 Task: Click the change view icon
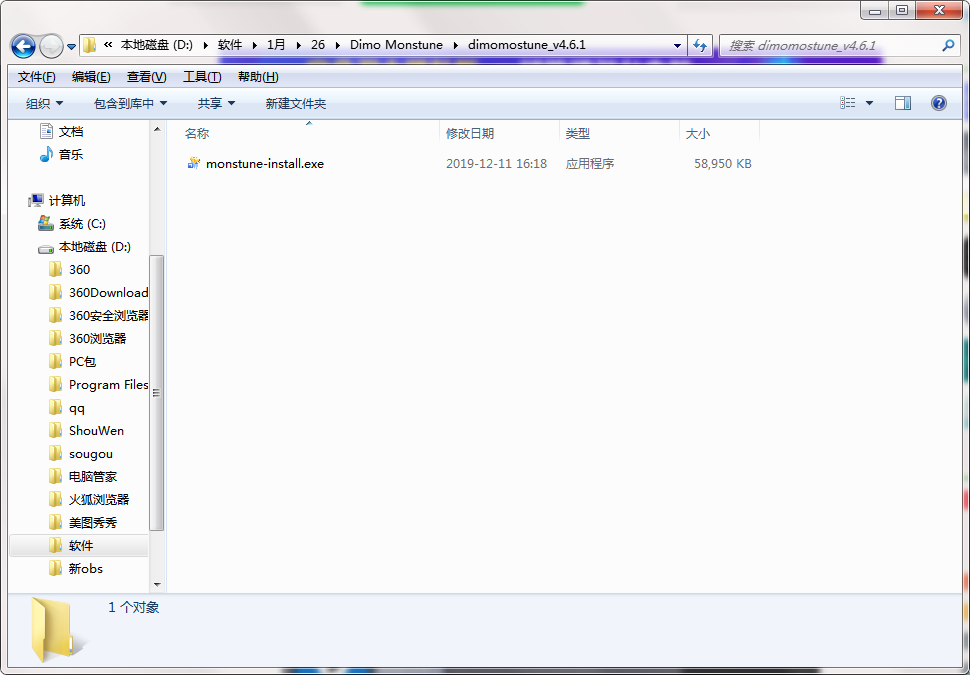click(848, 103)
